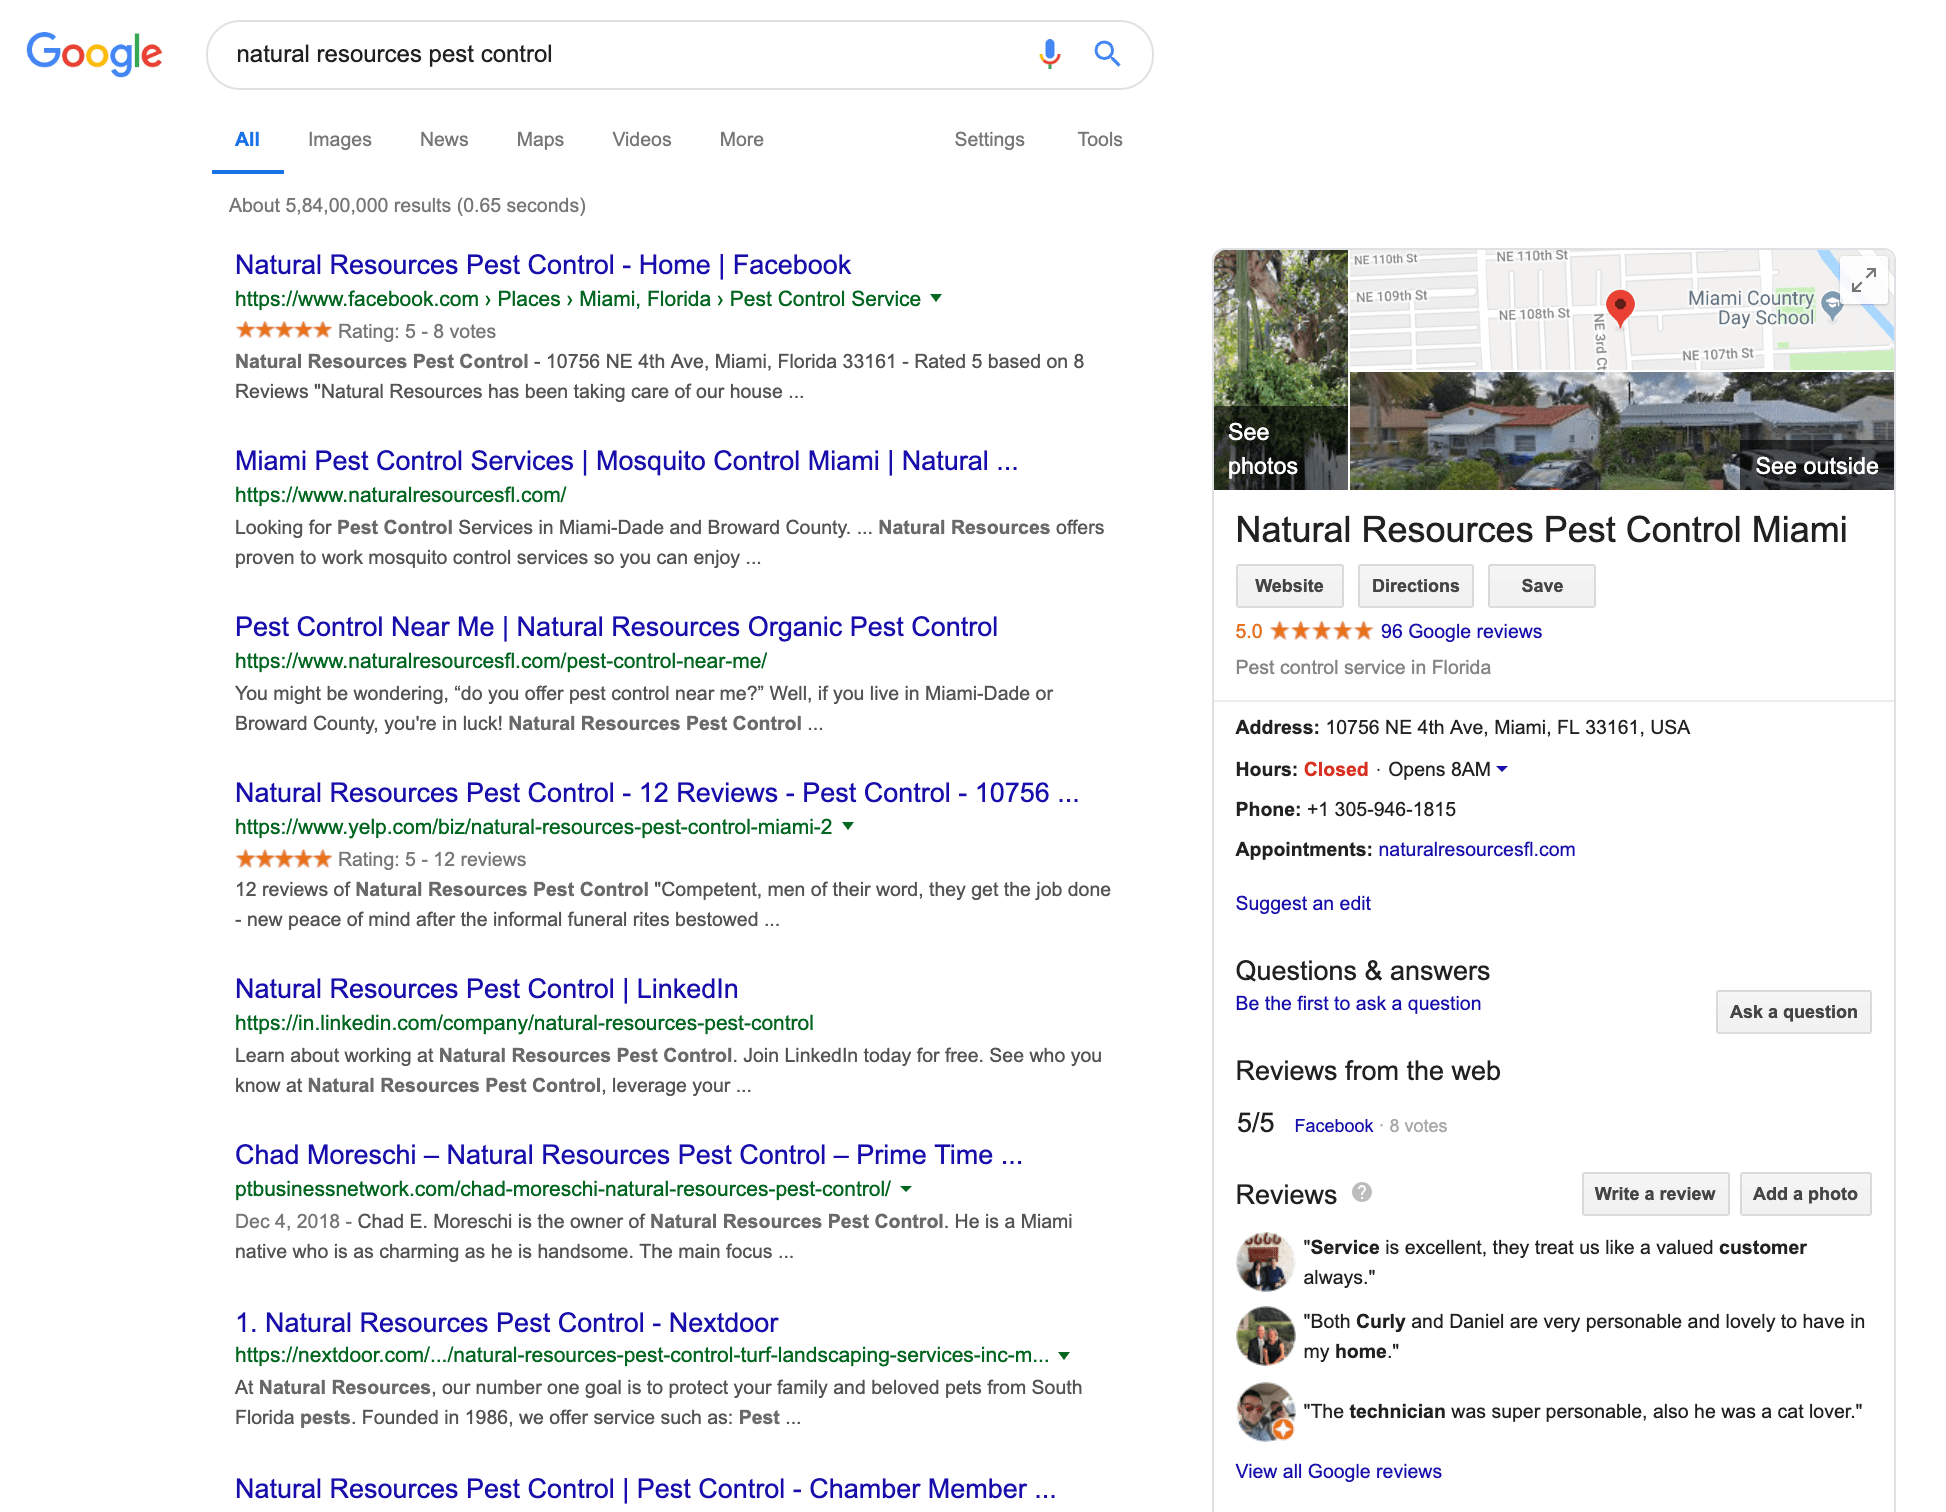Open 96 Google reviews link

click(x=1461, y=631)
